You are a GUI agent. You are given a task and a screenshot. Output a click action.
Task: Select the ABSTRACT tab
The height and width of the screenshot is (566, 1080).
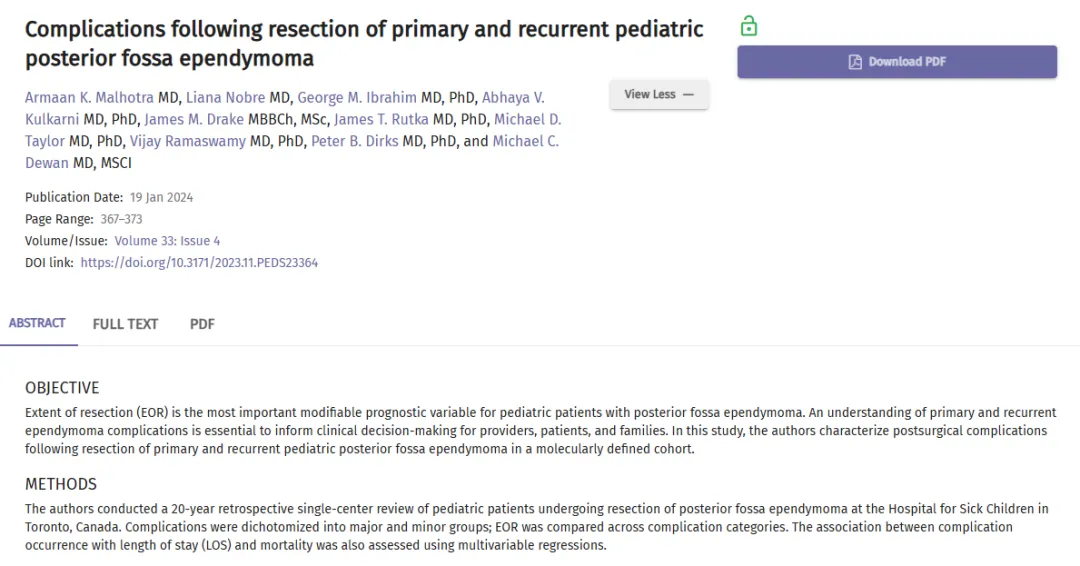(37, 323)
